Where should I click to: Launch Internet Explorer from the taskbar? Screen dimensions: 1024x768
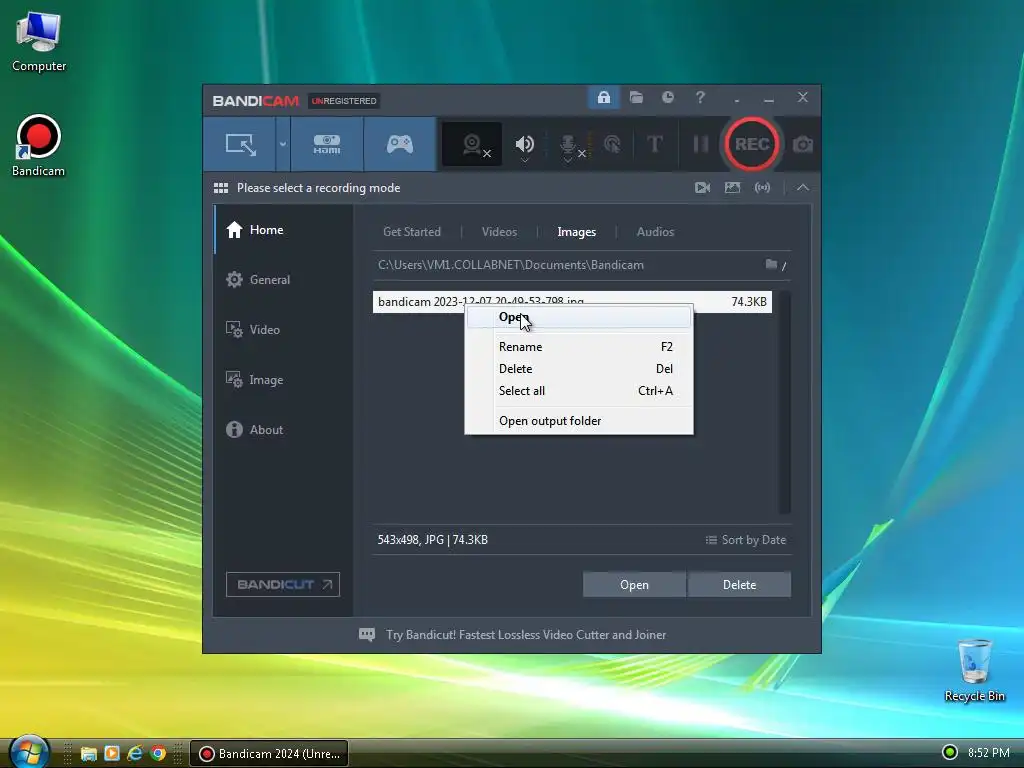click(x=135, y=754)
